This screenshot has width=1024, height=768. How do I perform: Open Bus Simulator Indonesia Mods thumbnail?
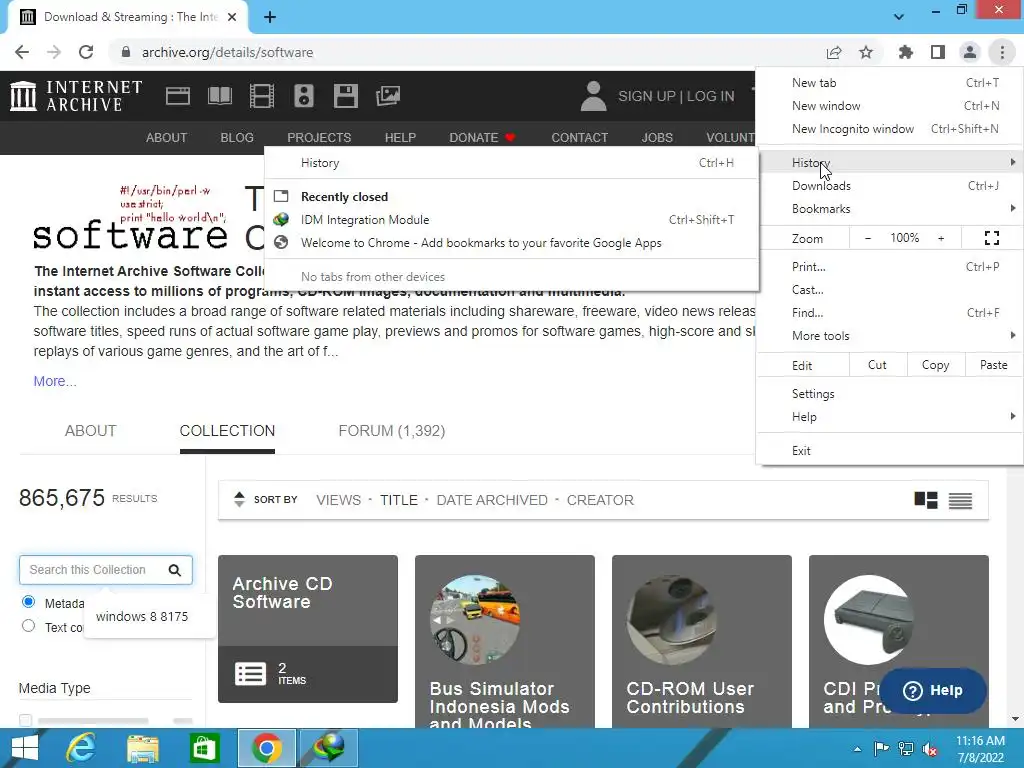[475, 620]
